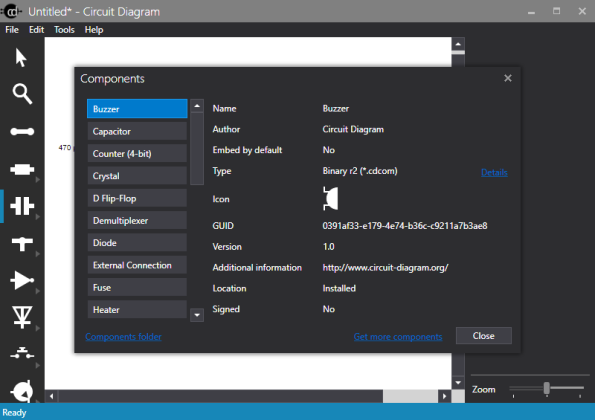Image resolution: width=595 pixels, height=420 pixels.
Task: Select Heater in components list
Action: (137, 310)
